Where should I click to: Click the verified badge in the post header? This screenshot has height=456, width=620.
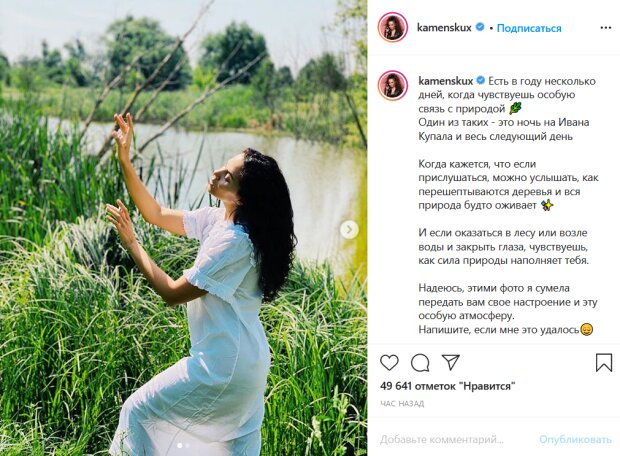pyautogui.click(x=480, y=27)
